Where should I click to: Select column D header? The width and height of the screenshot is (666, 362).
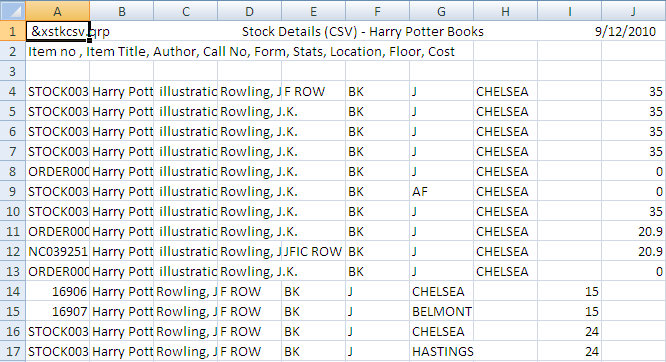click(249, 11)
